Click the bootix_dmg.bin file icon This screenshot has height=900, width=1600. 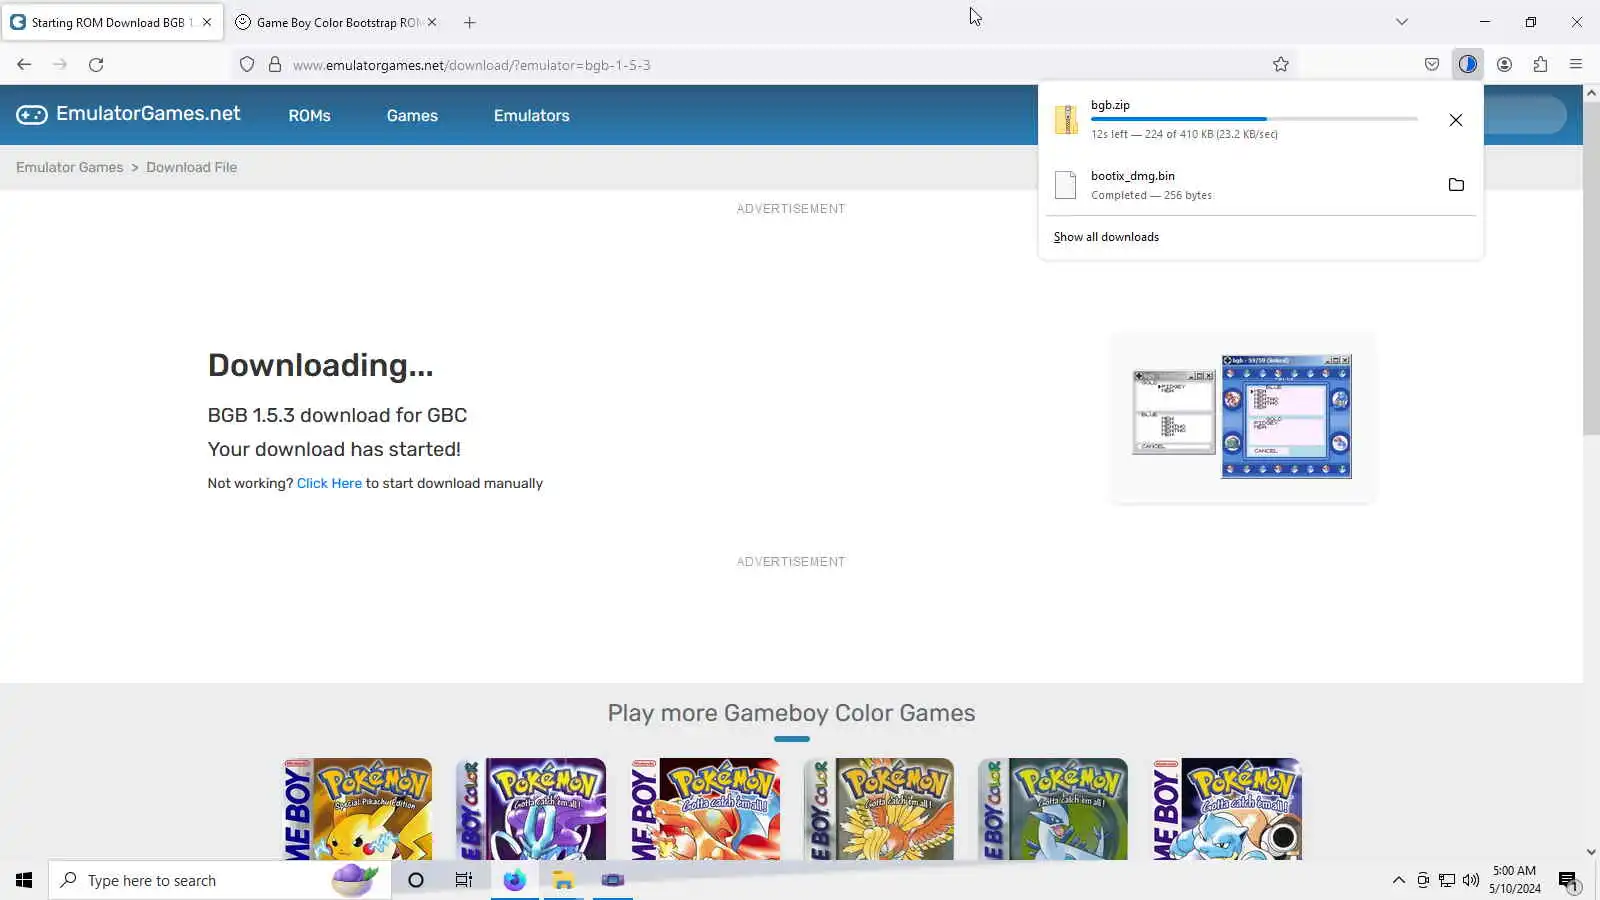tap(1066, 185)
